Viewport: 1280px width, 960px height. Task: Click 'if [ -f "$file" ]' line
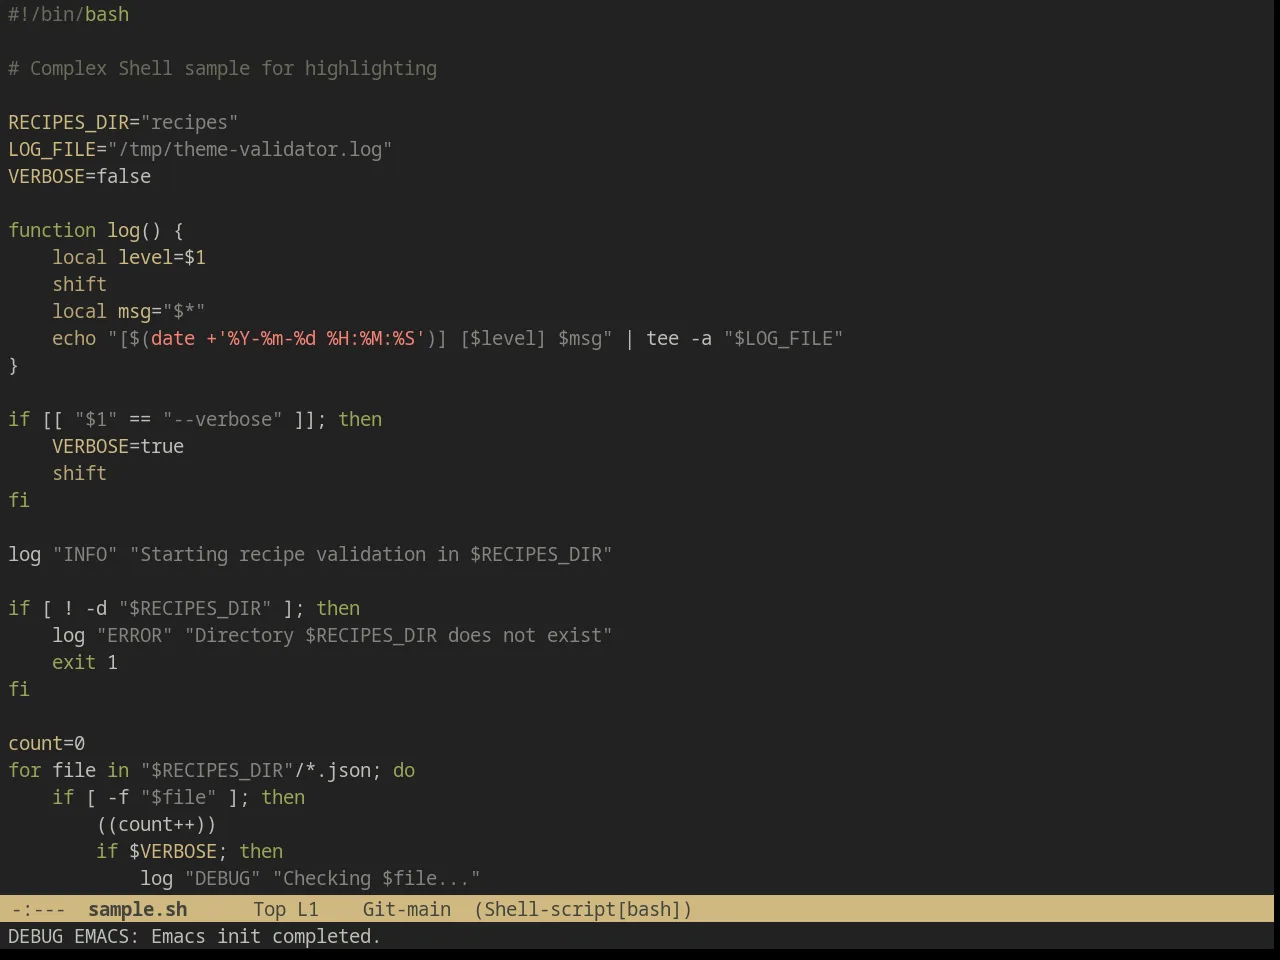click(179, 798)
